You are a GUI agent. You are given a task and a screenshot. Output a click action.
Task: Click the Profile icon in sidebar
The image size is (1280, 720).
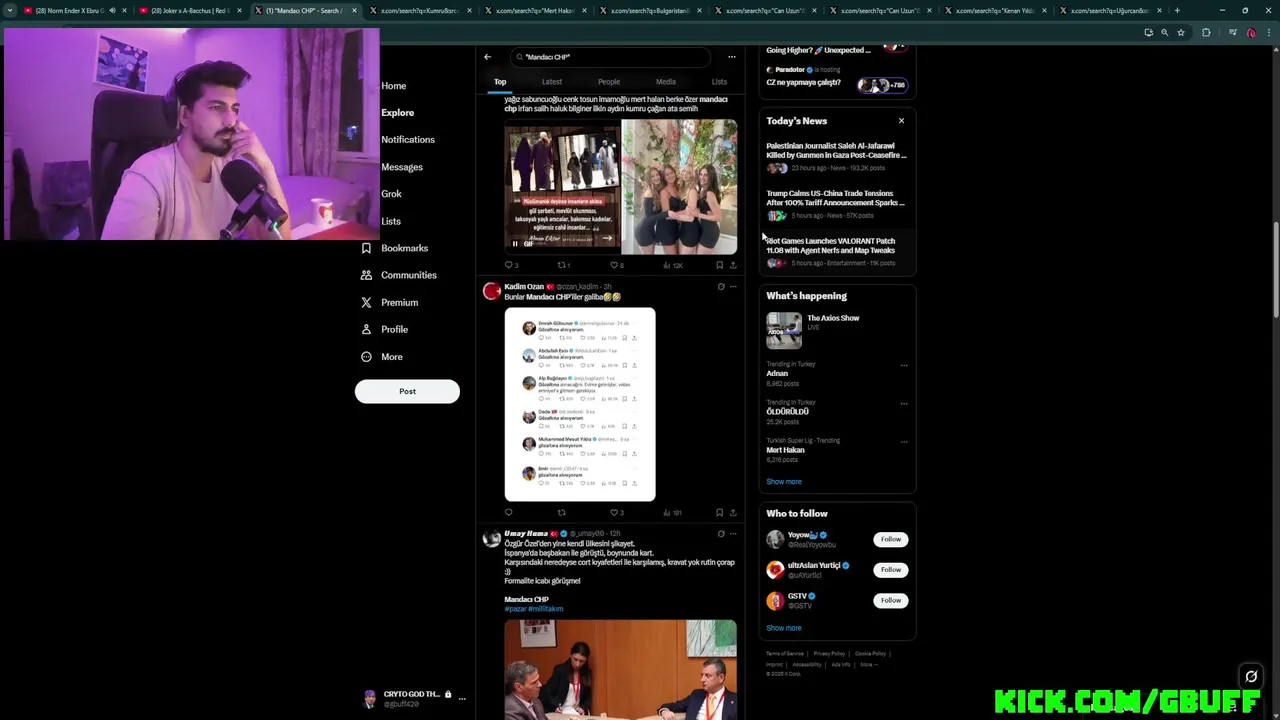[x=366, y=329]
